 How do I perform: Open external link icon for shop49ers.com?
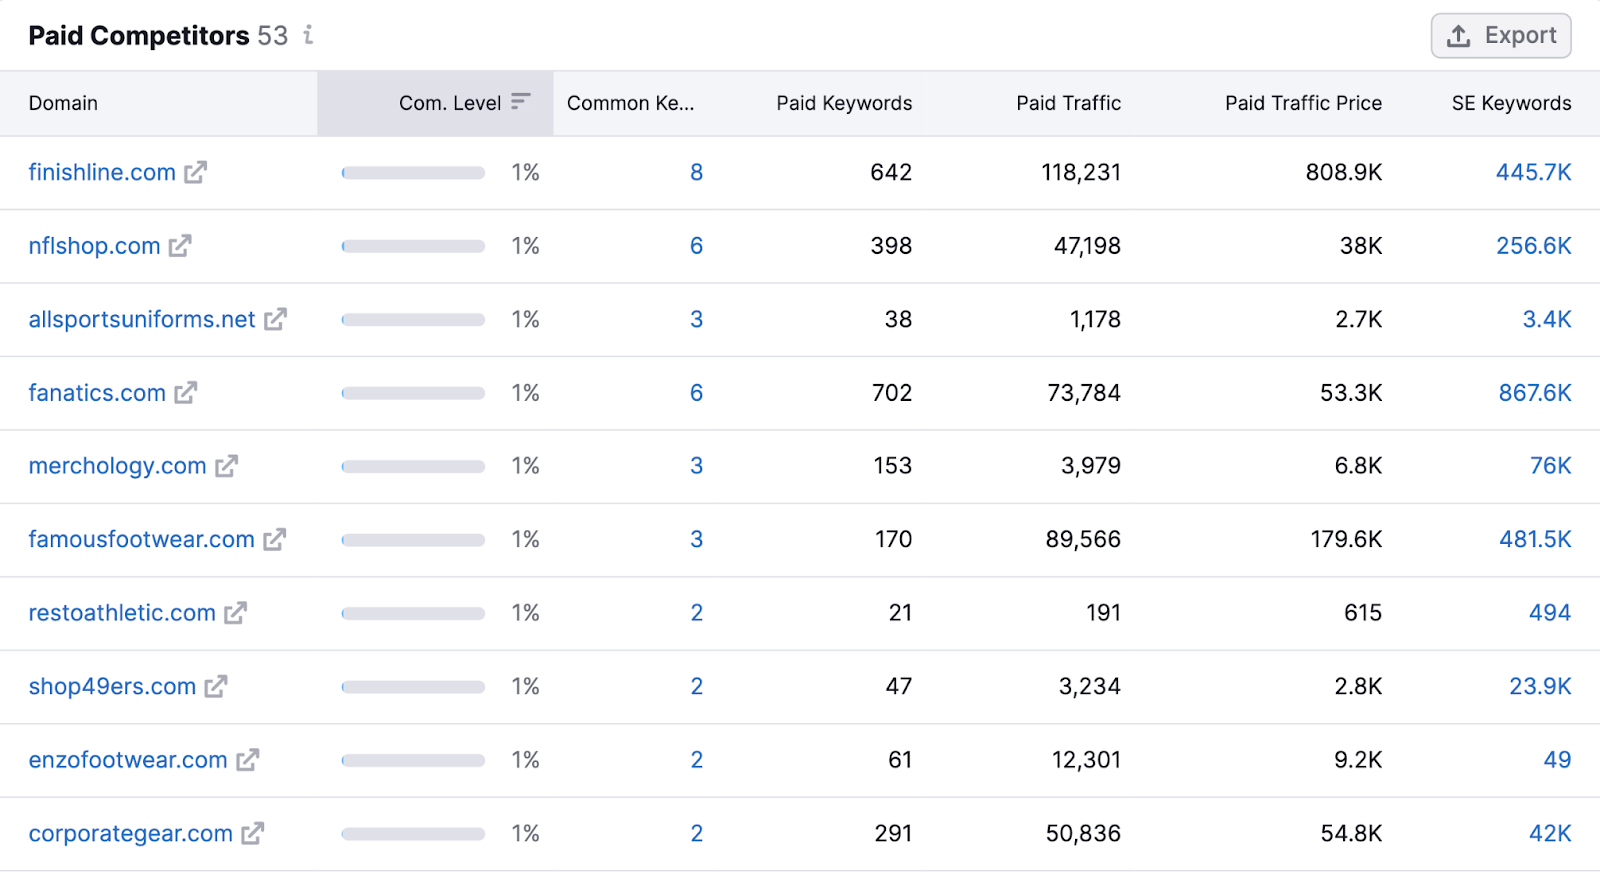tap(216, 687)
